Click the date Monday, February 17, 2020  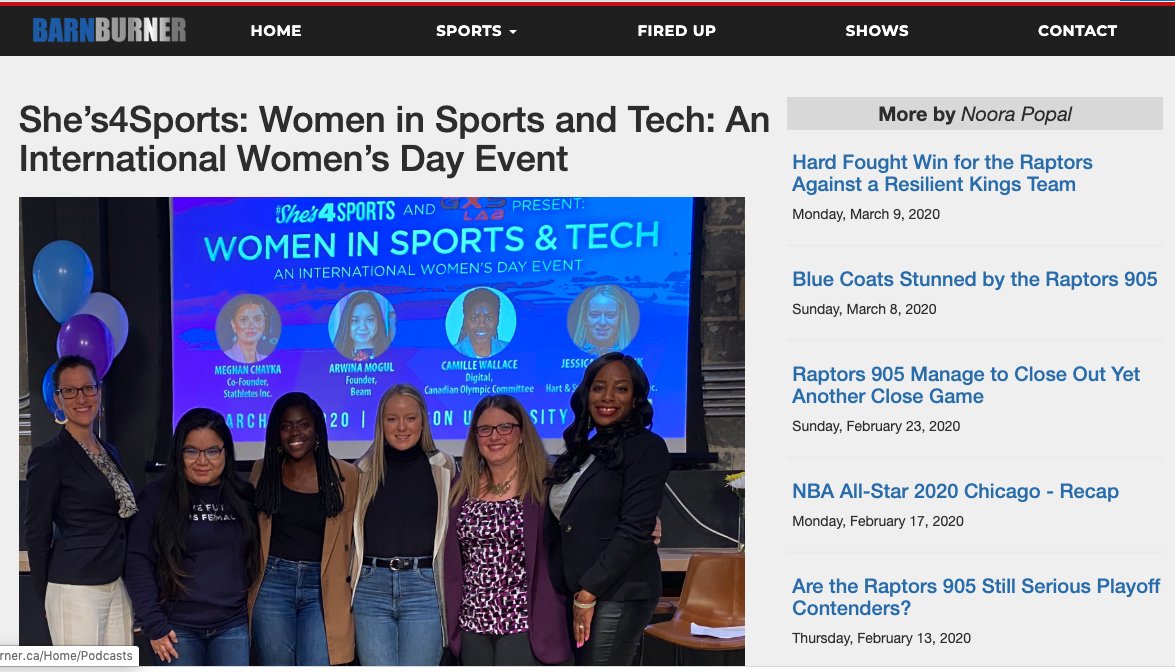878,521
